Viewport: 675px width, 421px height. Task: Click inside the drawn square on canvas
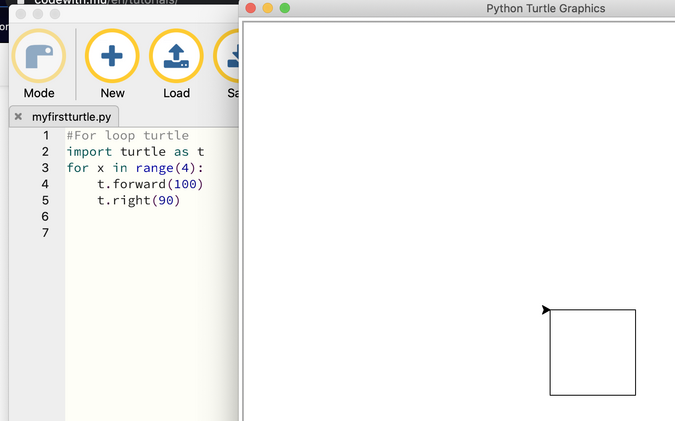point(592,352)
